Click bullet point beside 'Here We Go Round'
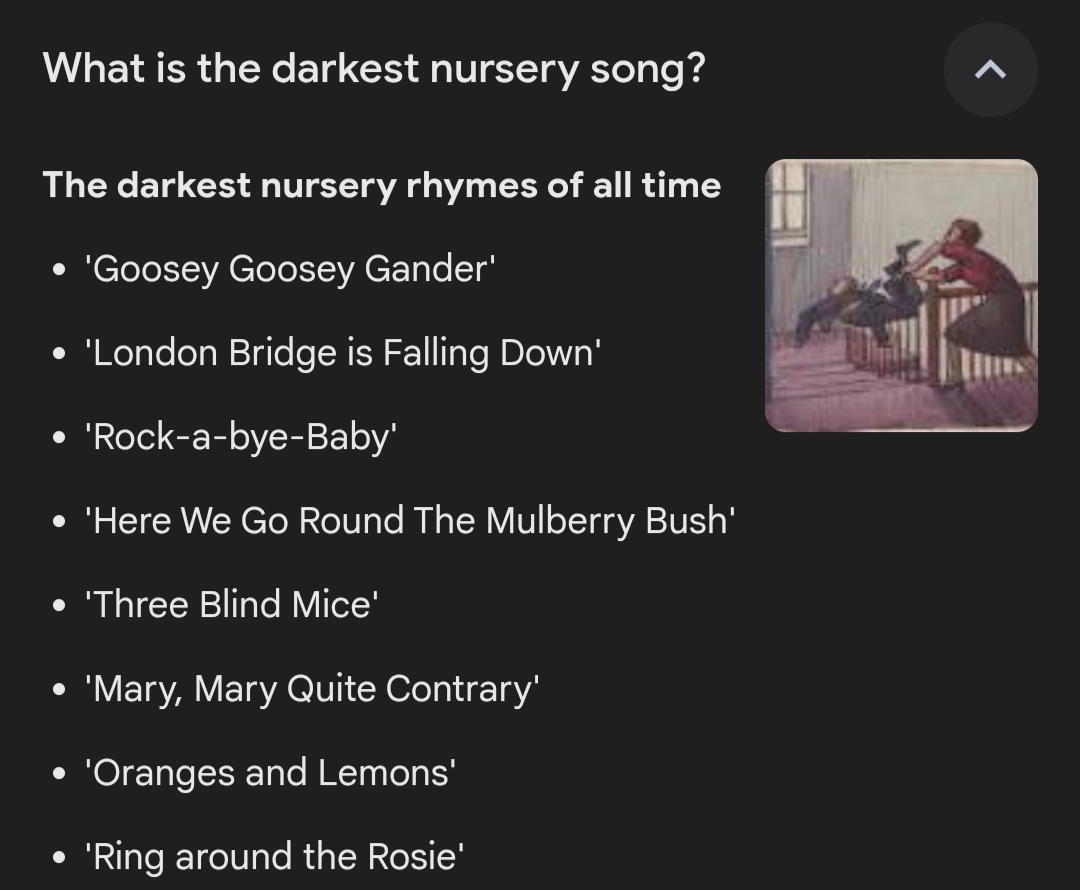 (62, 523)
